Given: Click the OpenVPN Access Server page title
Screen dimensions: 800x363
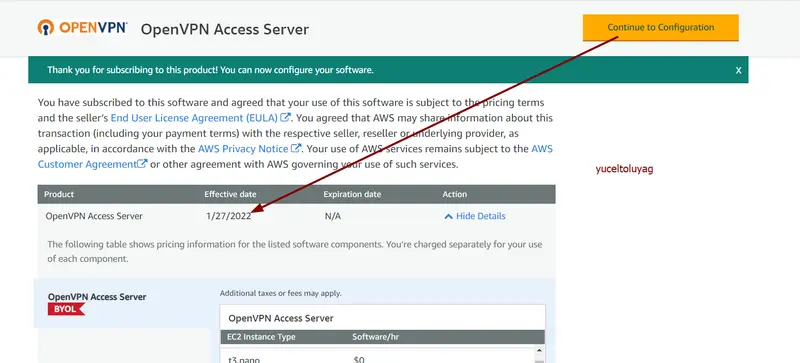Looking at the screenshot, I should [x=225, y=29].
